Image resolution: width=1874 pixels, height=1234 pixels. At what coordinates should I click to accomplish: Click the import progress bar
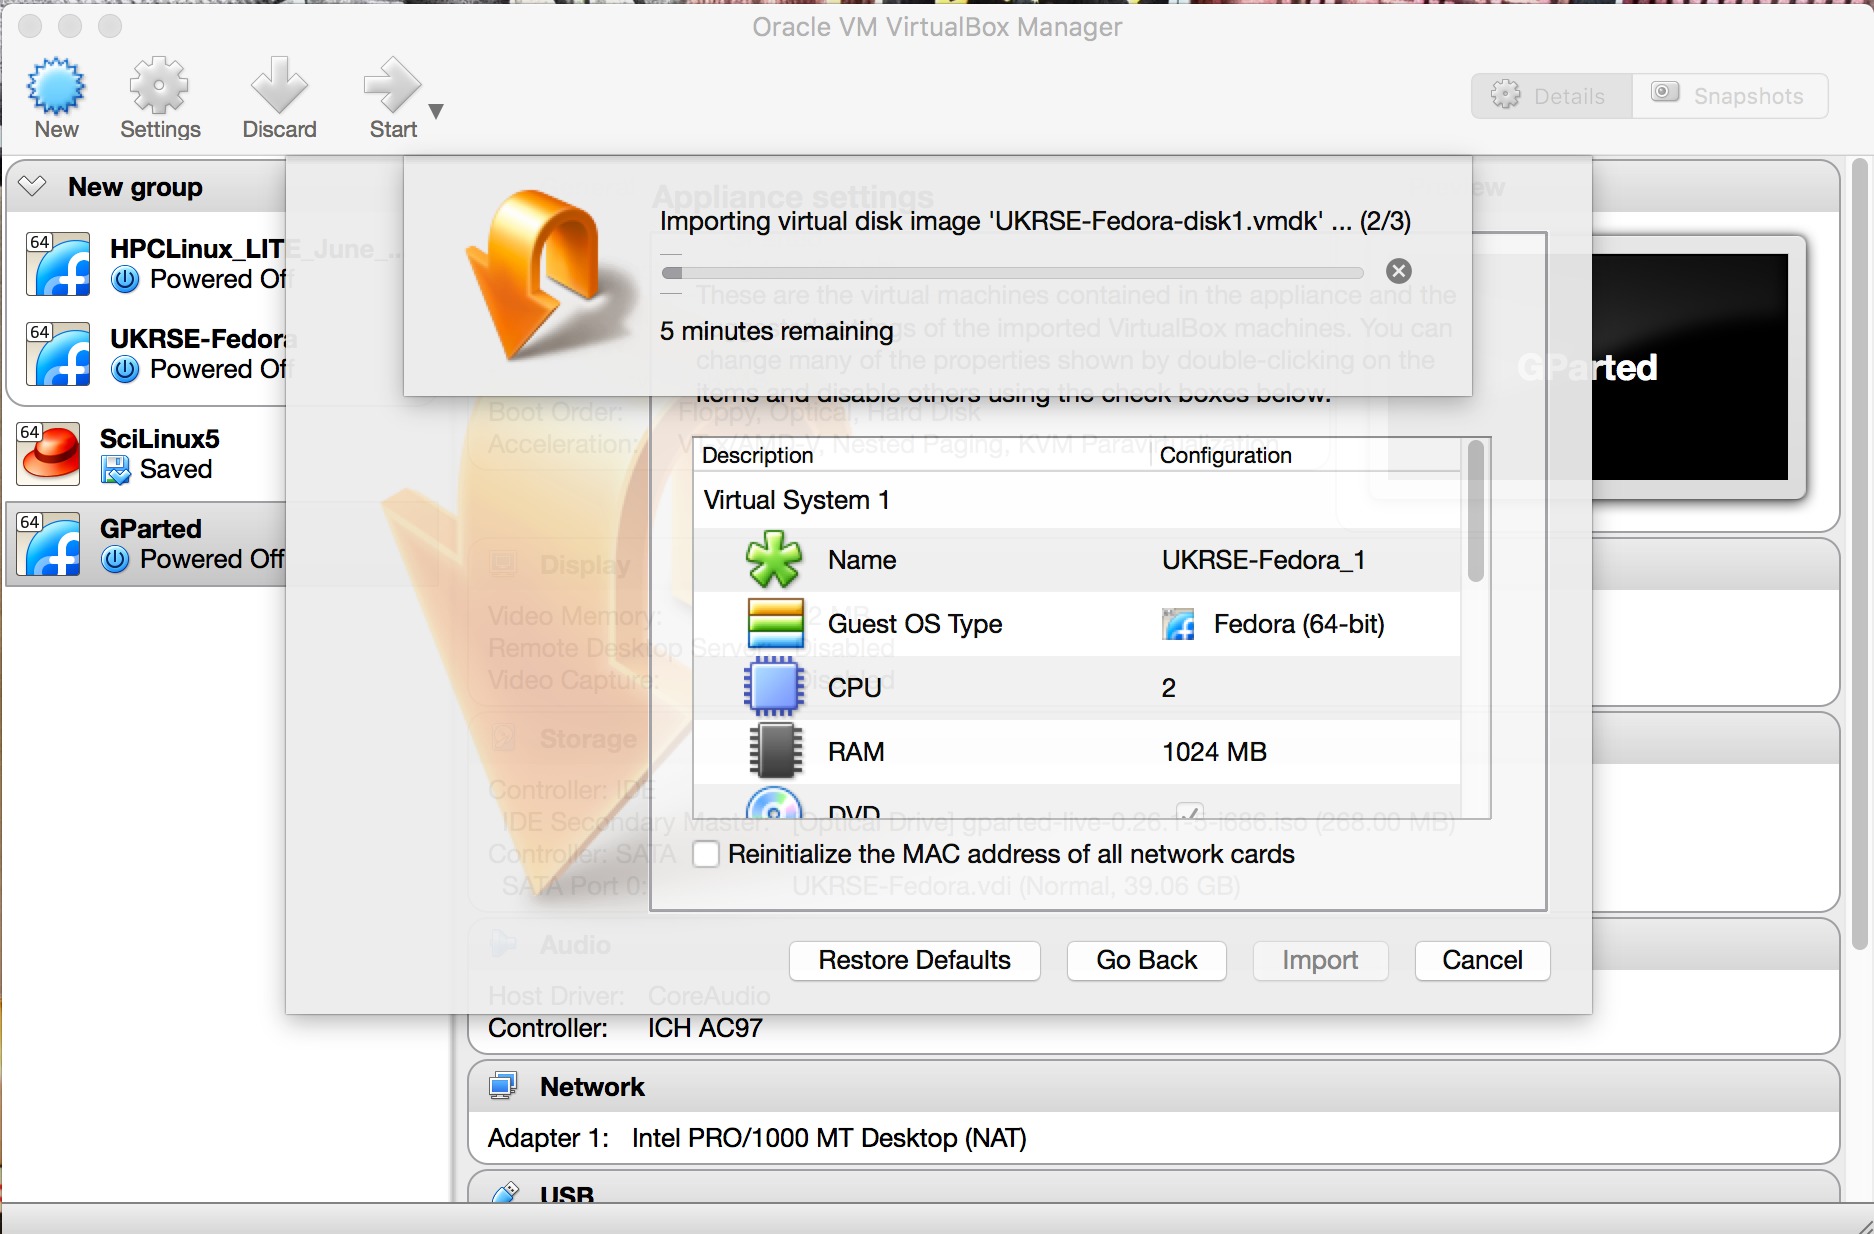(1012, 273)
